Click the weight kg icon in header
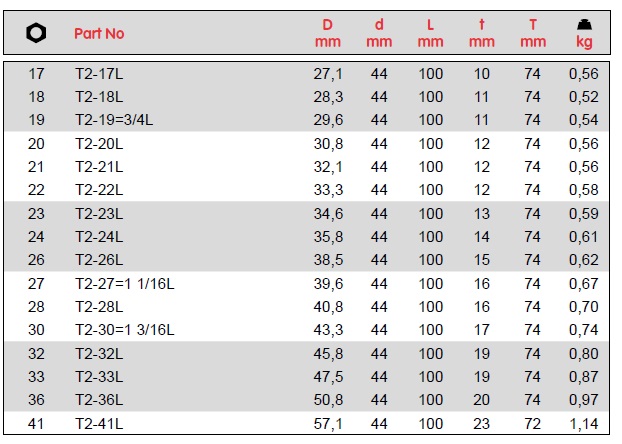 584,24
